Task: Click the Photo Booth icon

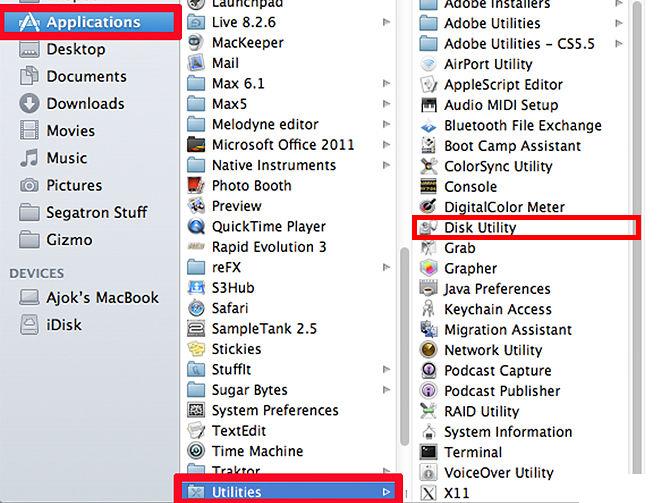Action: (196, 185)
